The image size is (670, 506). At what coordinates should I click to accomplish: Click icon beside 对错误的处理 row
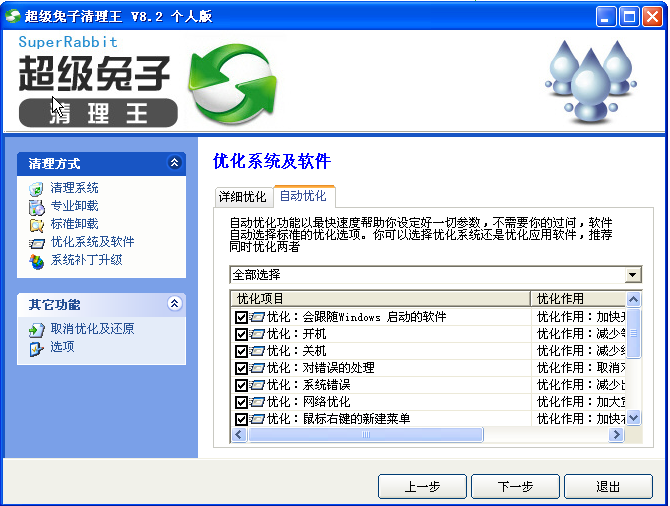coord(257,368)
